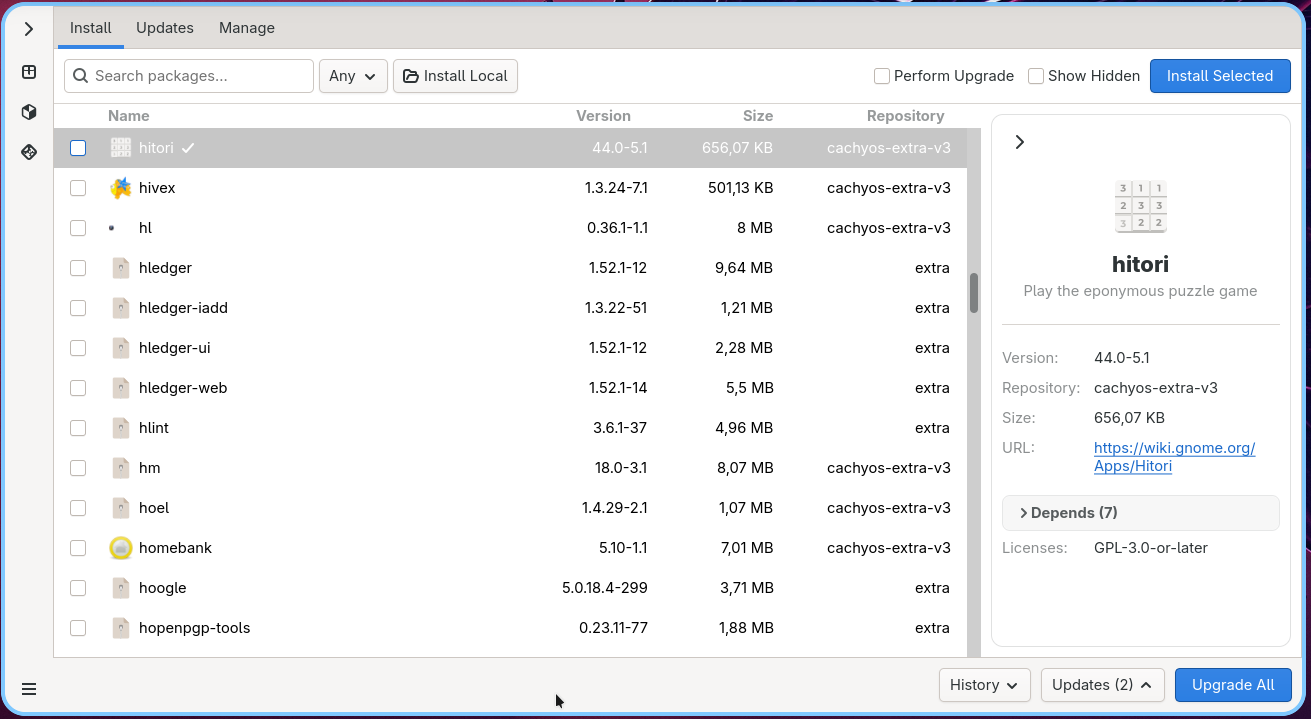The width and height of the screenshot is (1311, 719).
Task: Select the hopenpgp-tools row name
Action: 195,628
